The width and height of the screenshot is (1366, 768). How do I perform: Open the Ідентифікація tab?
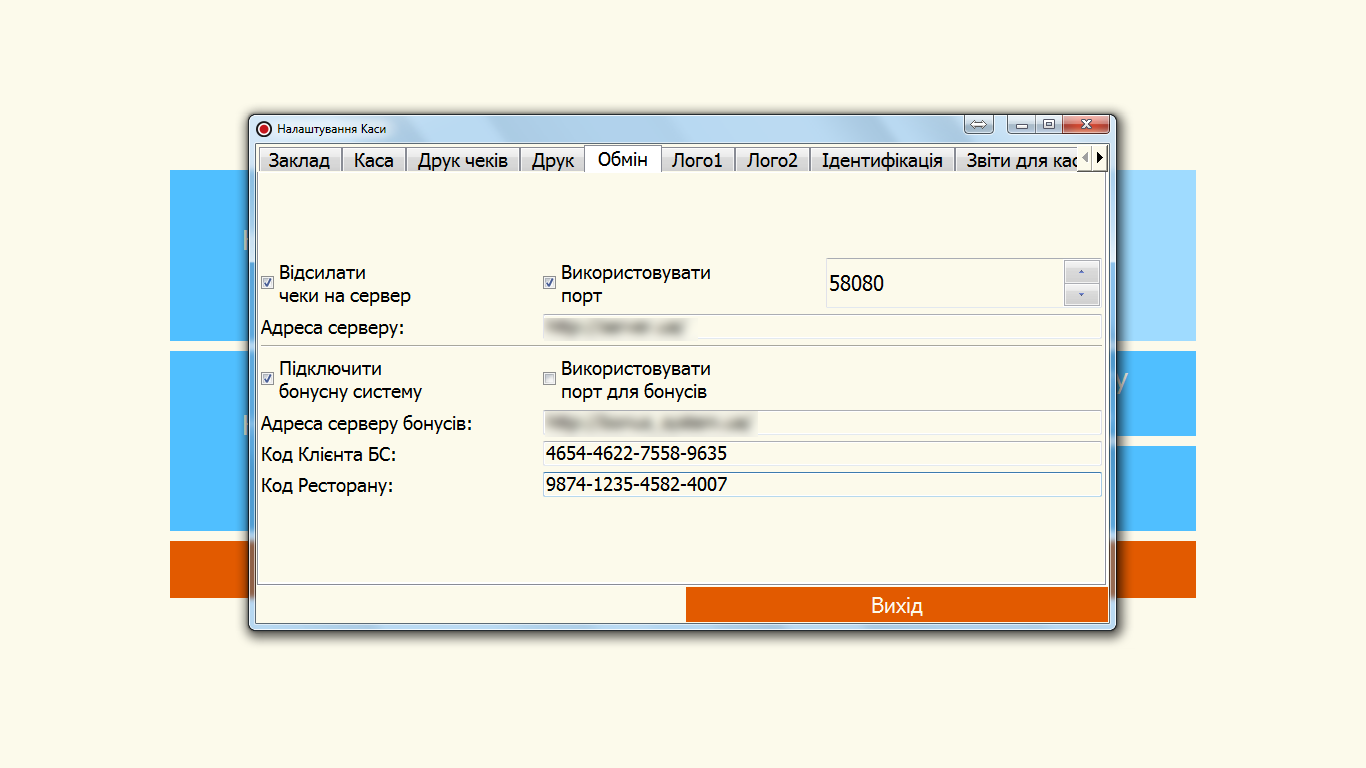(881, 161)
